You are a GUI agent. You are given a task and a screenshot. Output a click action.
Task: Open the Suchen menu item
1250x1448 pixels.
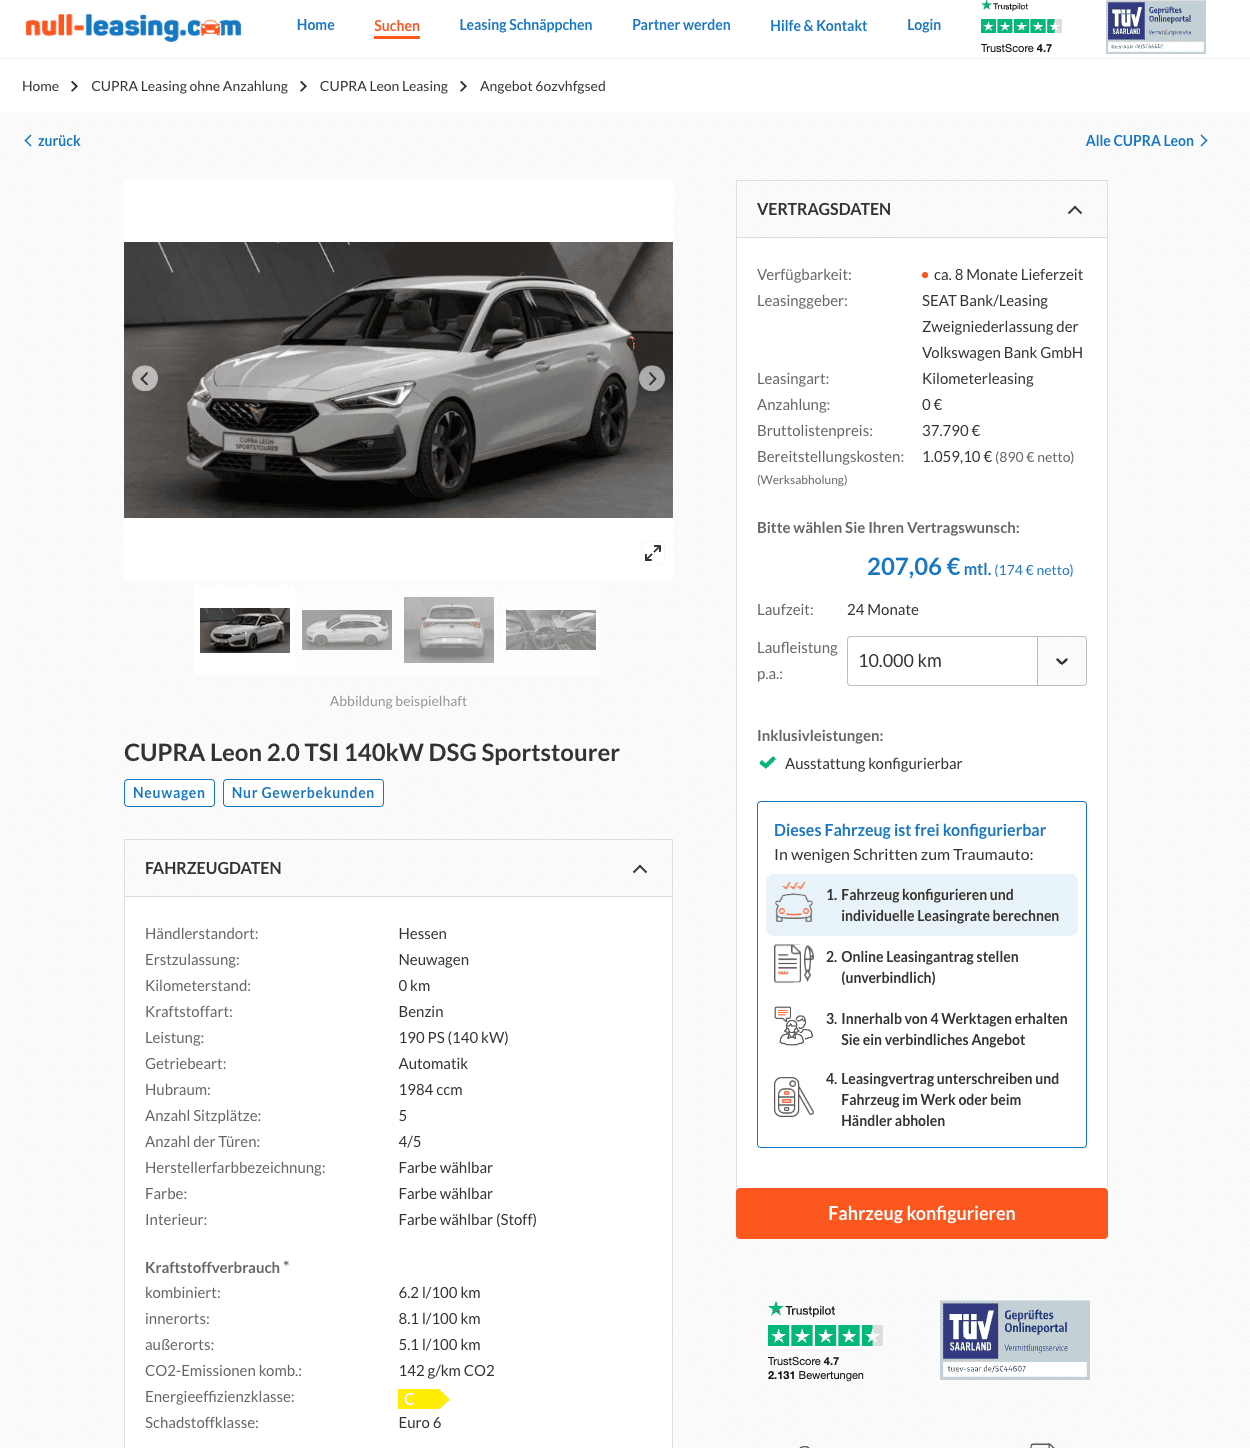pos(397,26)
